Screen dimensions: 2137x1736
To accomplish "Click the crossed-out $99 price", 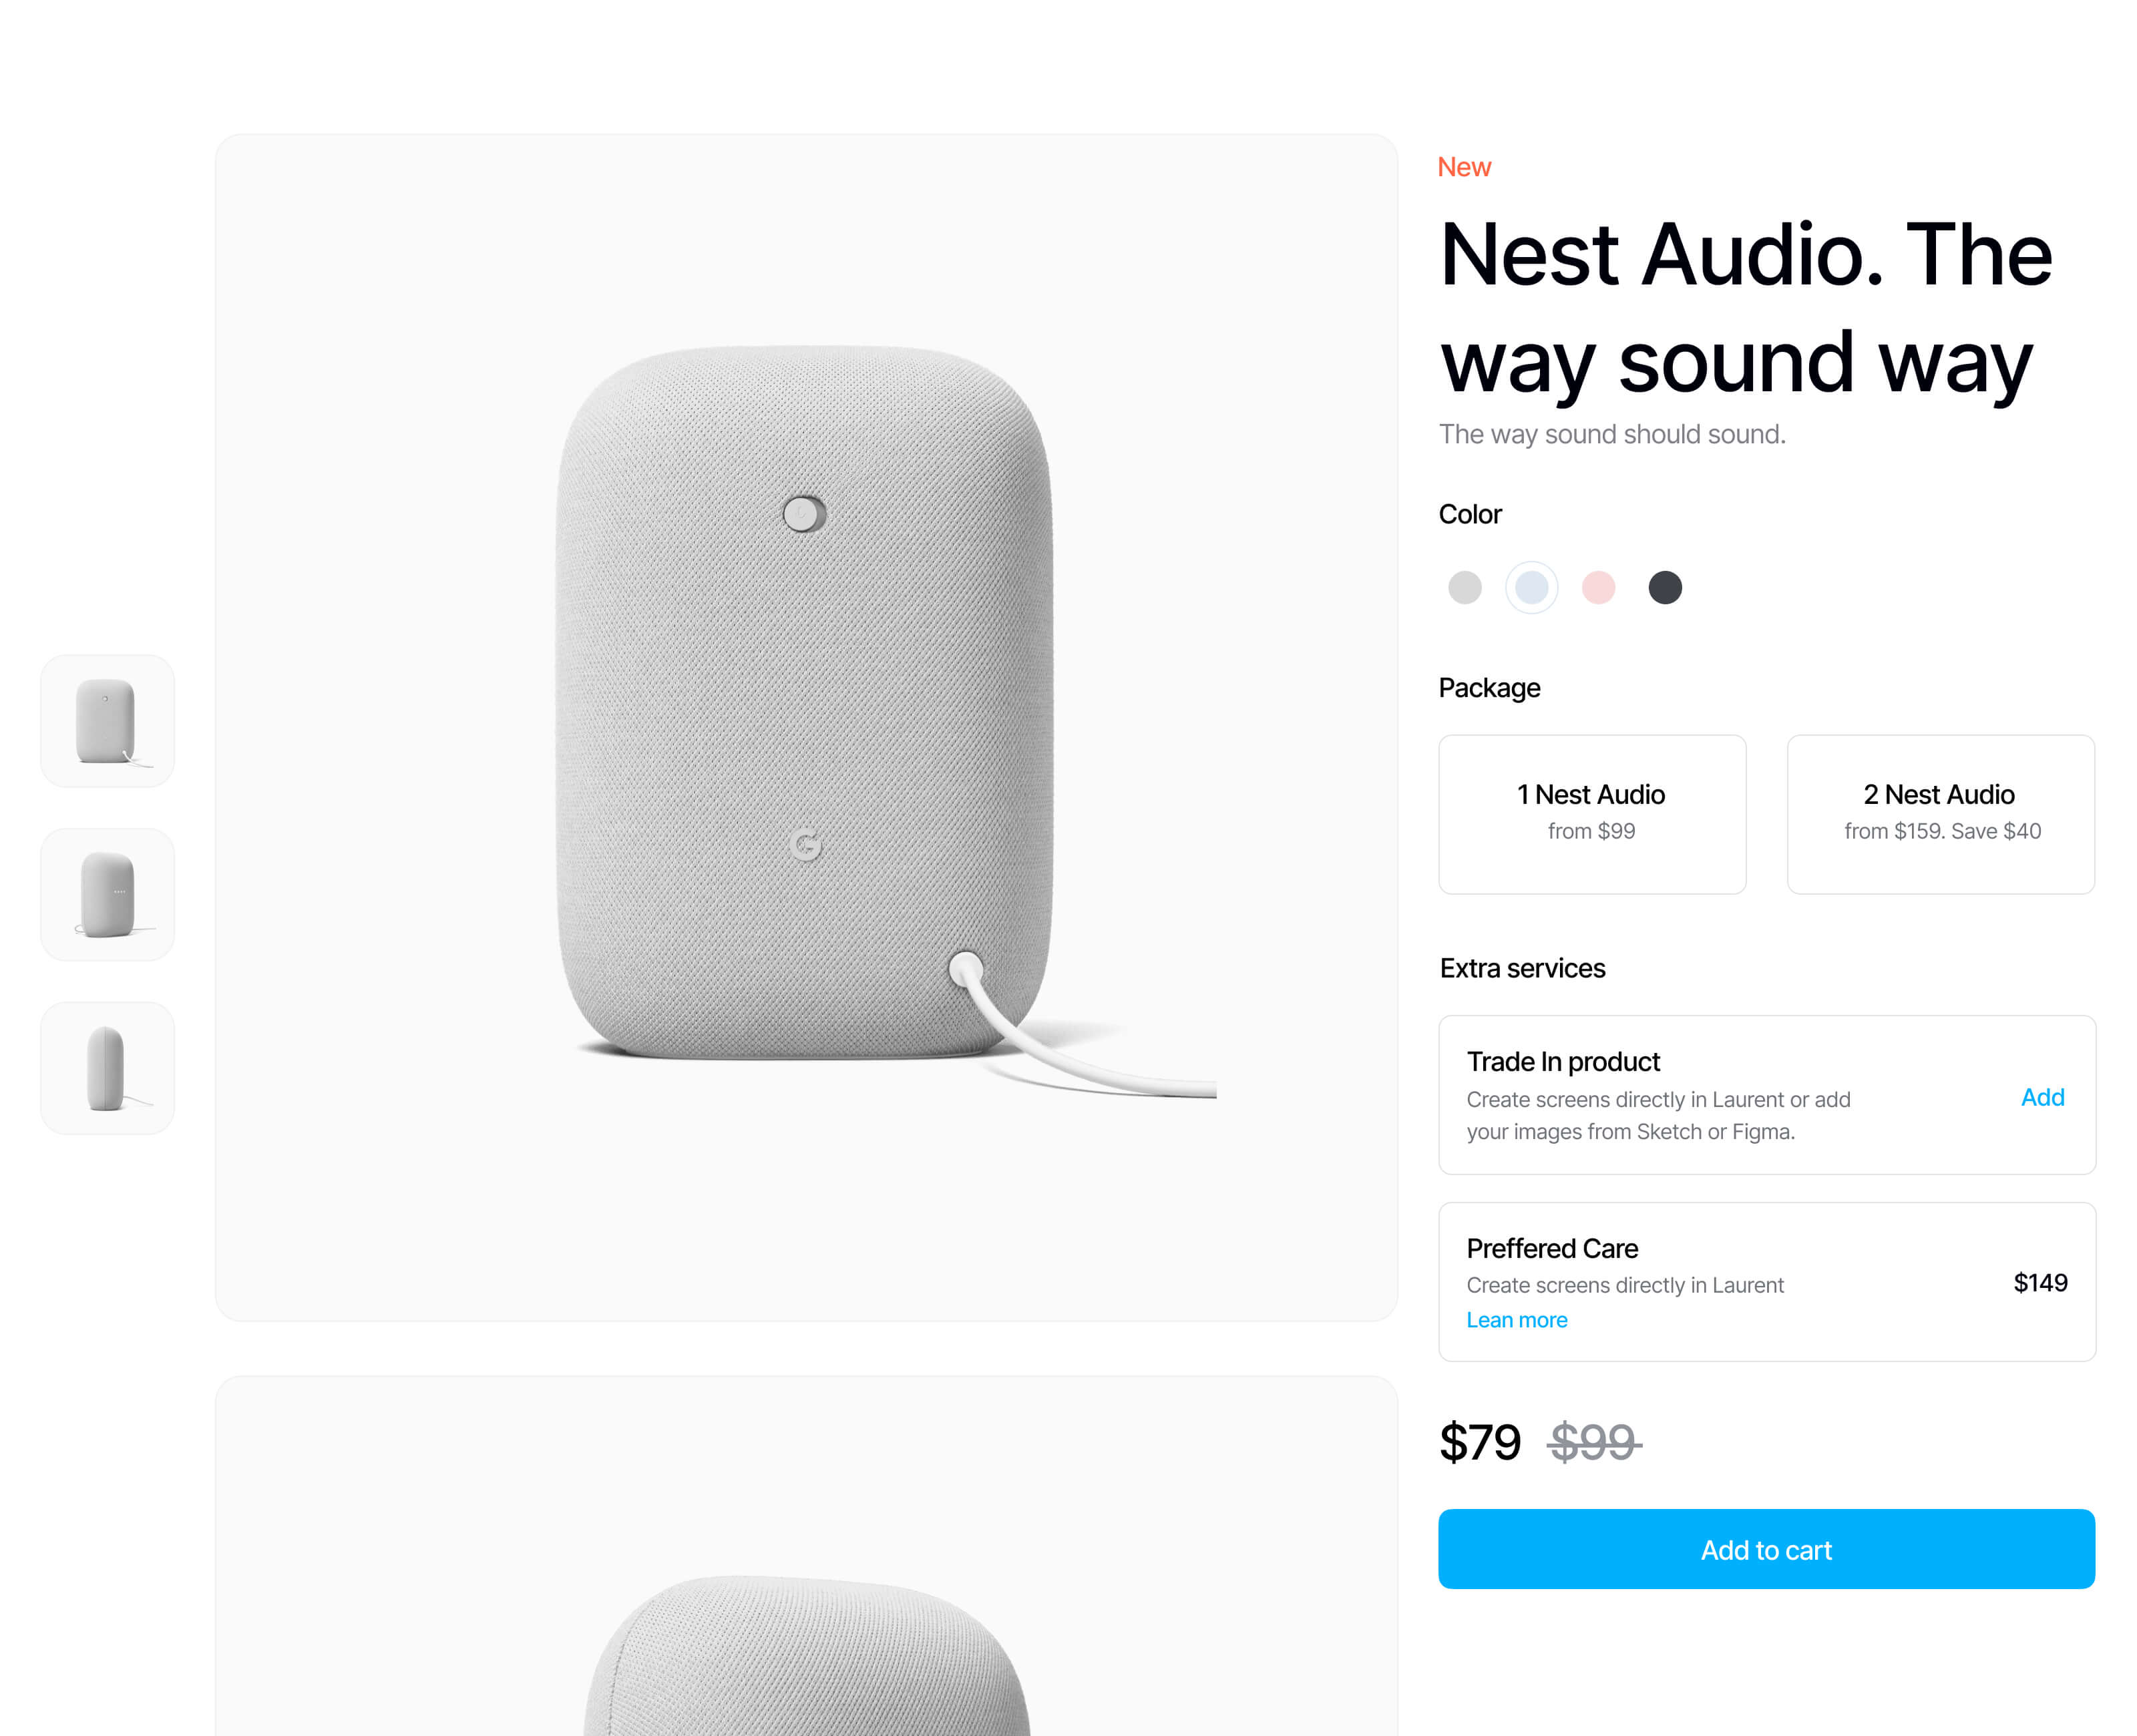I will click(1594, 1442).
